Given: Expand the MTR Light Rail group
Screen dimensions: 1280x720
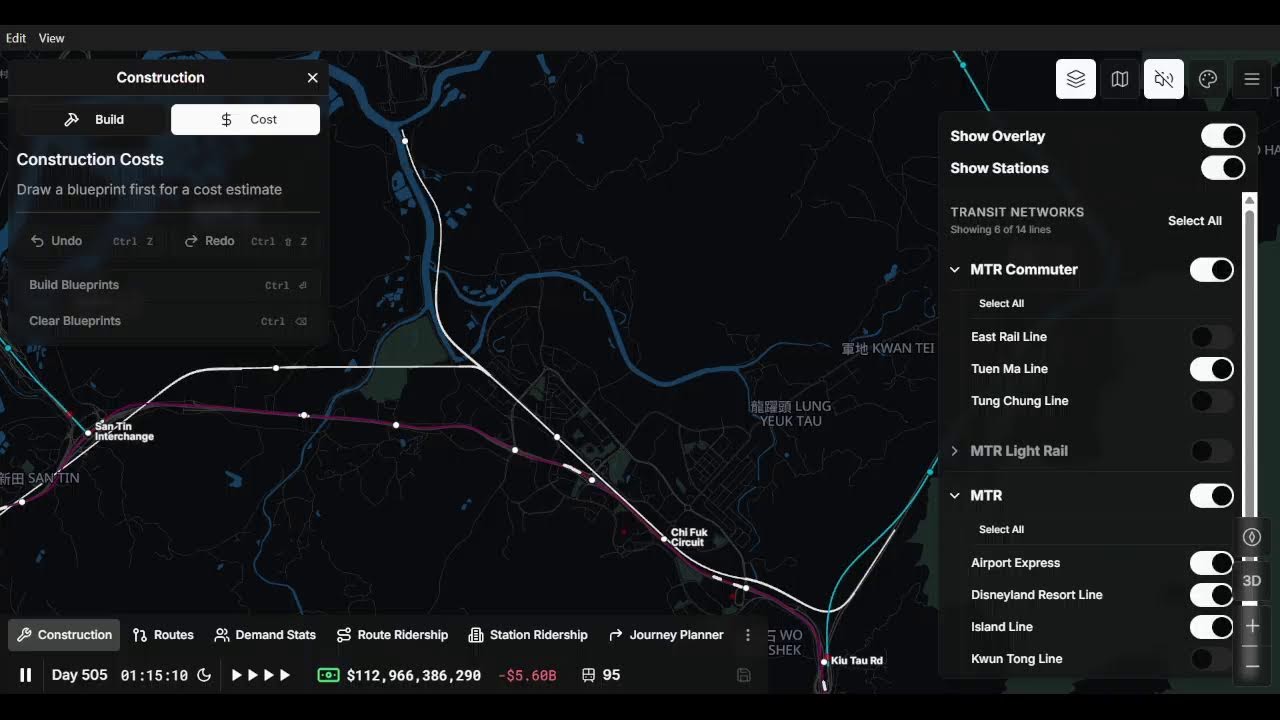Looking at the screenshot, I should pyautogui.click(x=954, y=451).
